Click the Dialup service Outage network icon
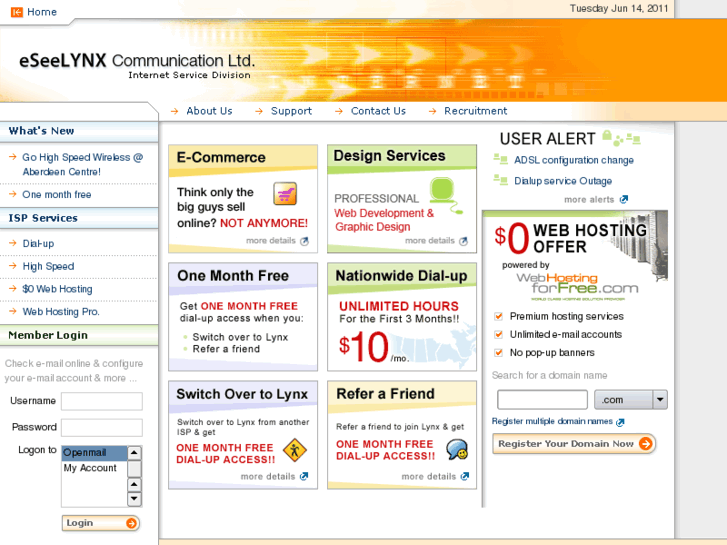Viewport: 727px width, 545px height. click(x=500, y=180)
